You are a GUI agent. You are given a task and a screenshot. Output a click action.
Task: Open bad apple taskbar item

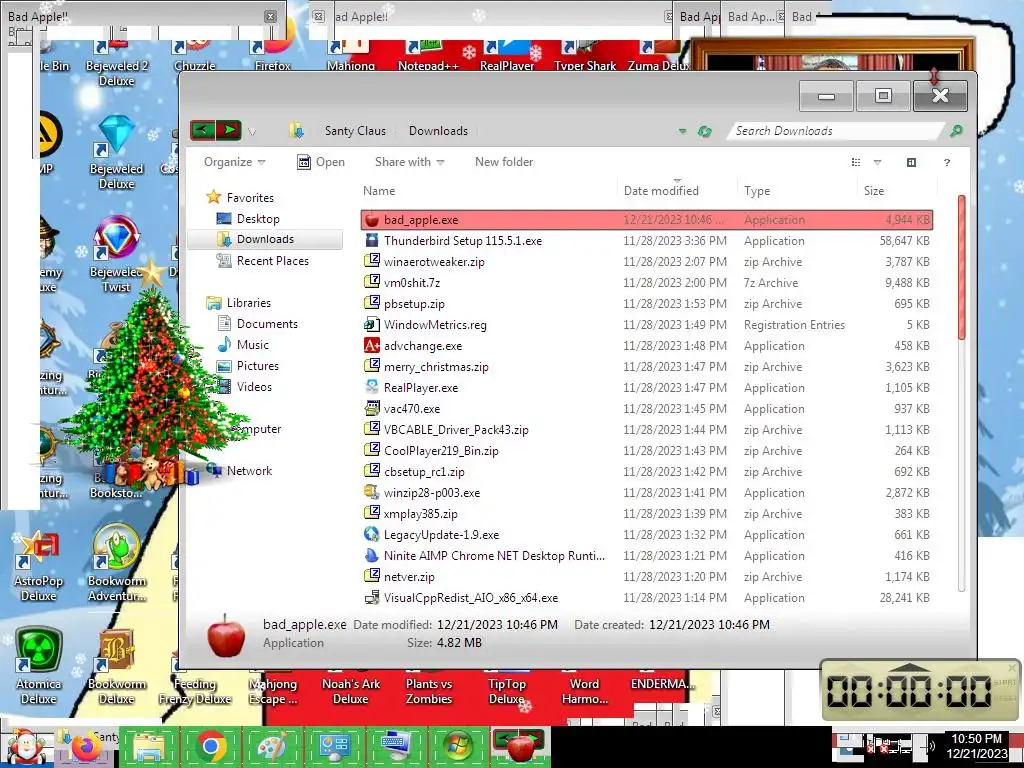(519, 747)
